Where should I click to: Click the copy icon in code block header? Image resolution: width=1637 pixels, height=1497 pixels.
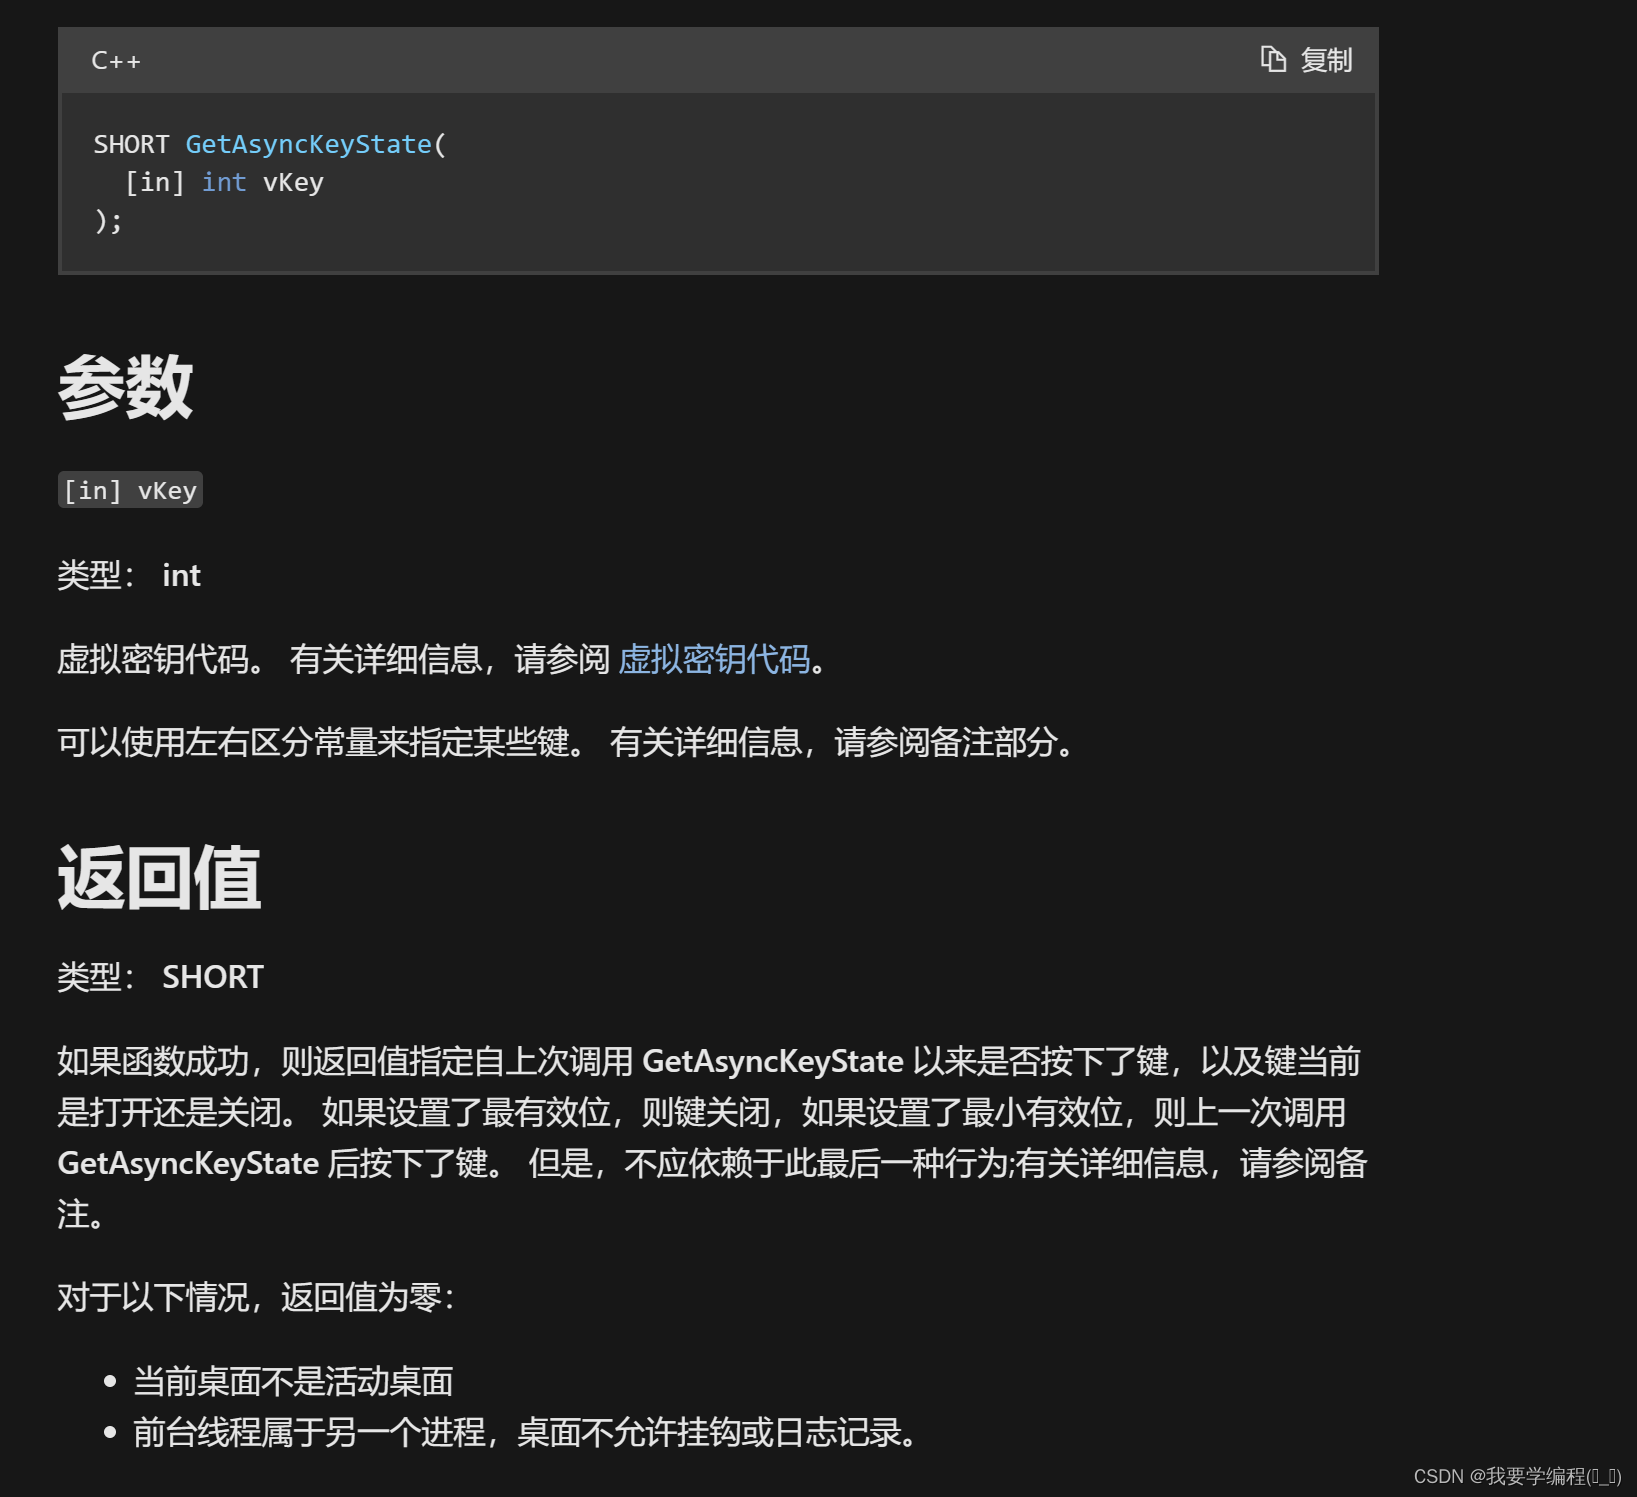point(1272,60)
